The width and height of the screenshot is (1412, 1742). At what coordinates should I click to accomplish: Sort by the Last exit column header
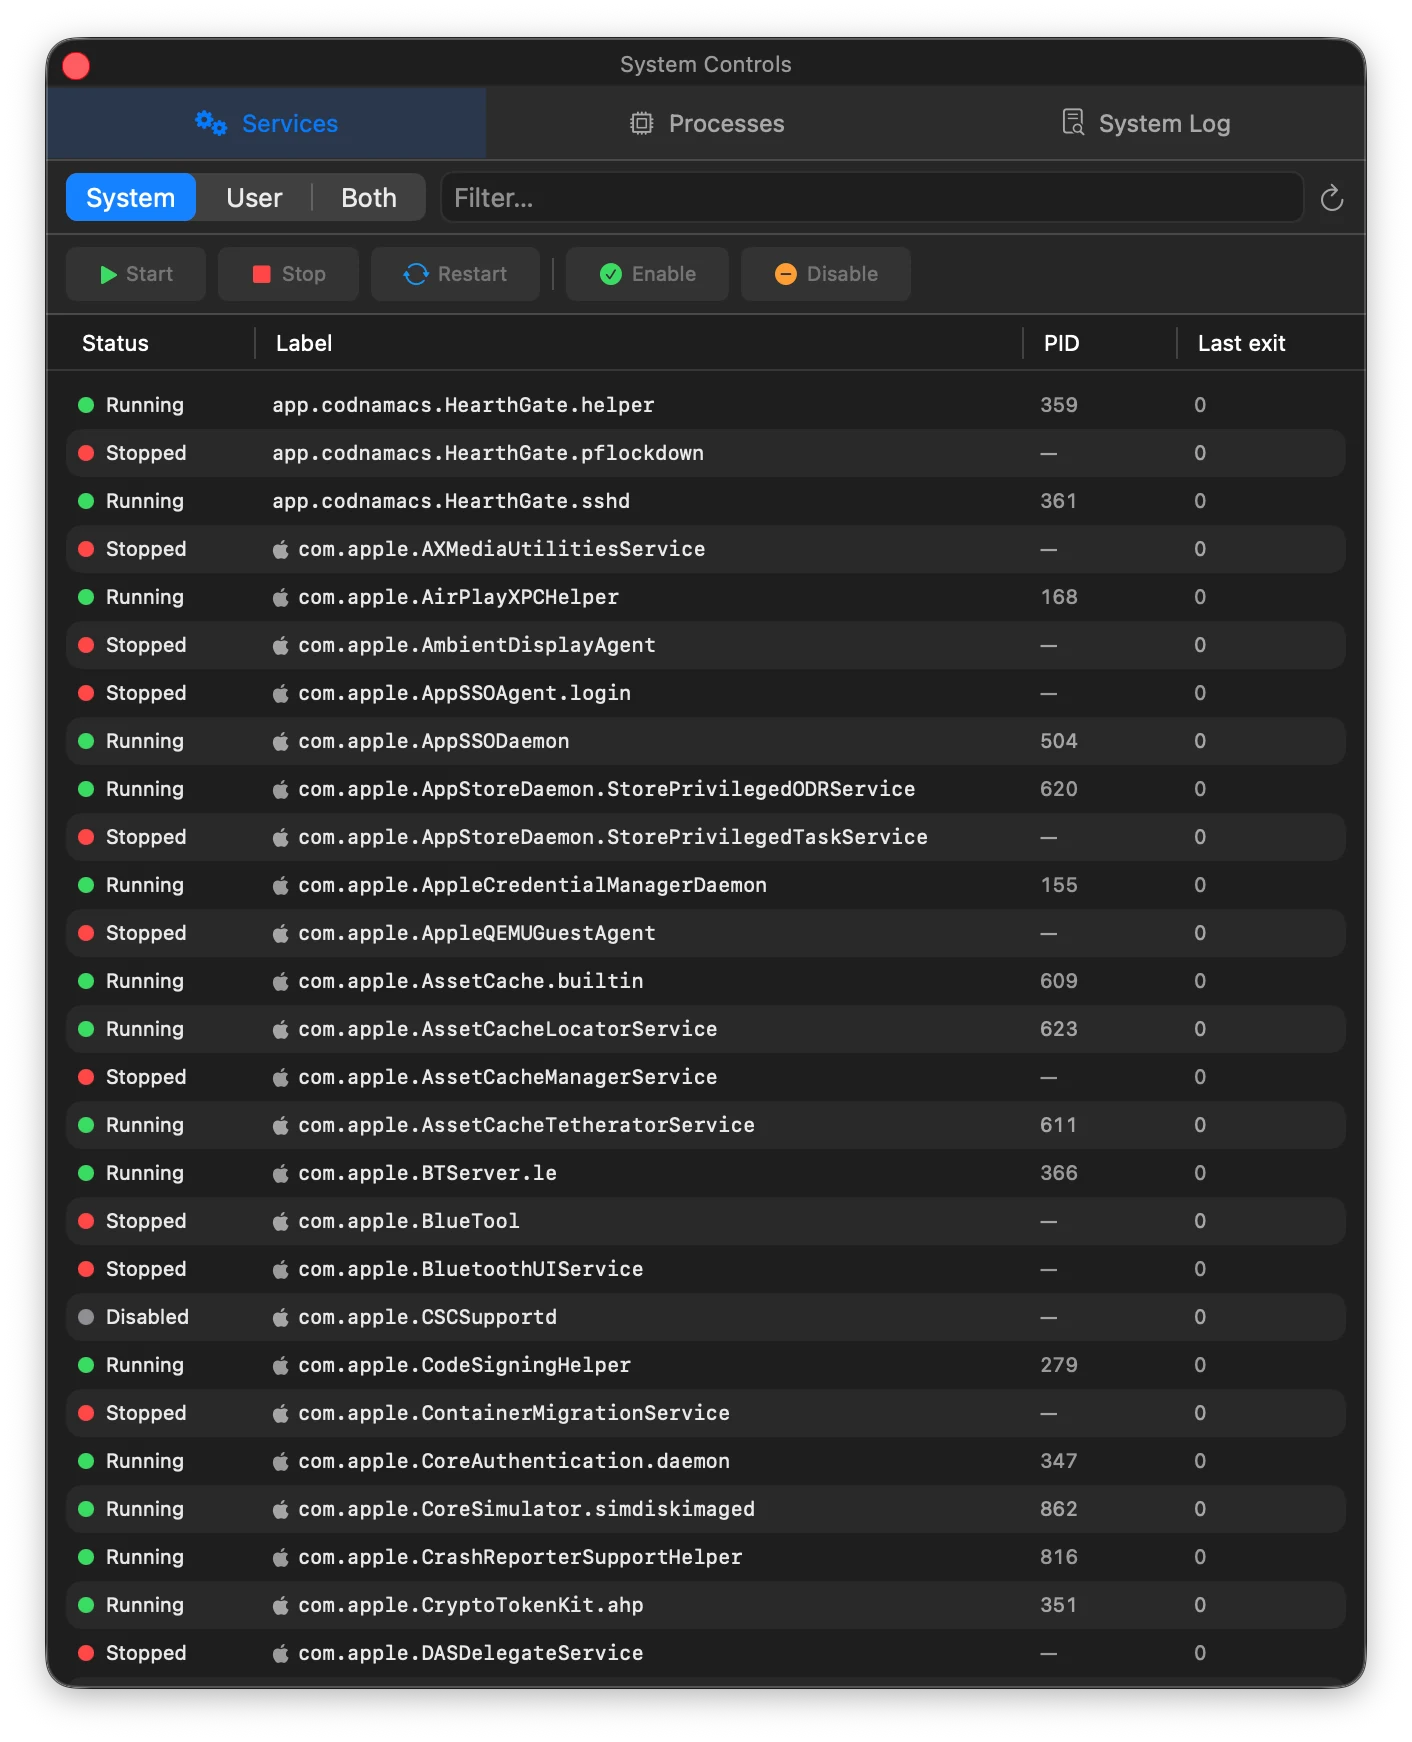1241,343
